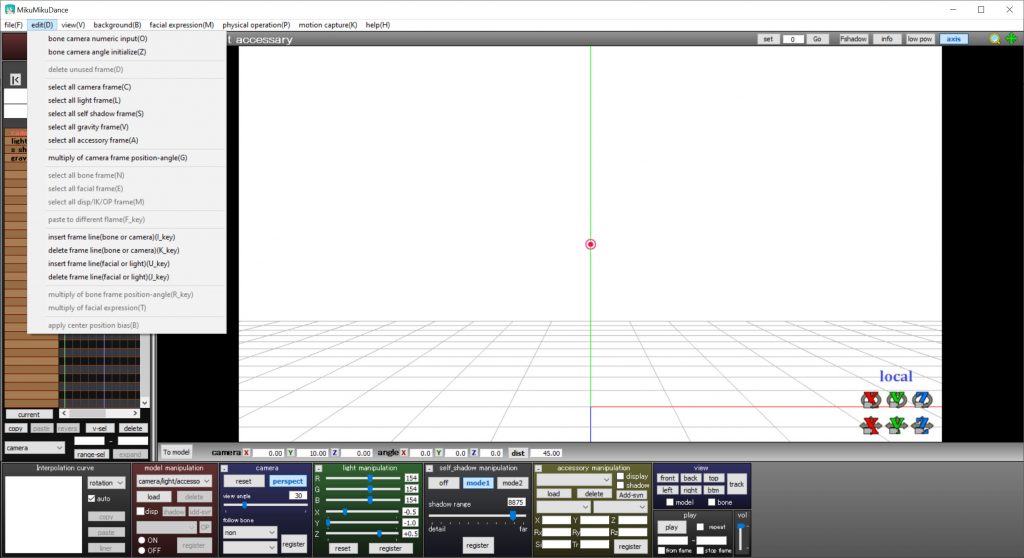Click the green cross move-view icon
This screenshot has width=1024, height=558.
point(1012,39)
